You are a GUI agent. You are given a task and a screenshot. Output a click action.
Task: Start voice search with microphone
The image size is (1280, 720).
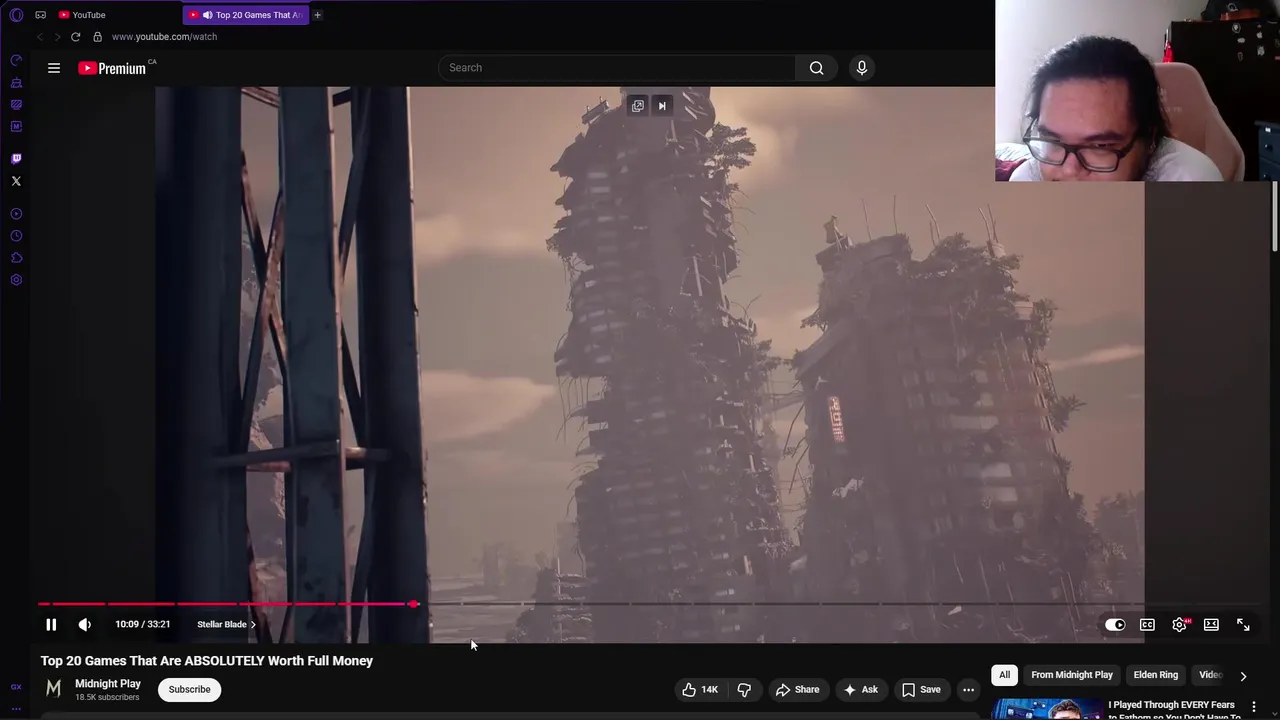point(862,68)
